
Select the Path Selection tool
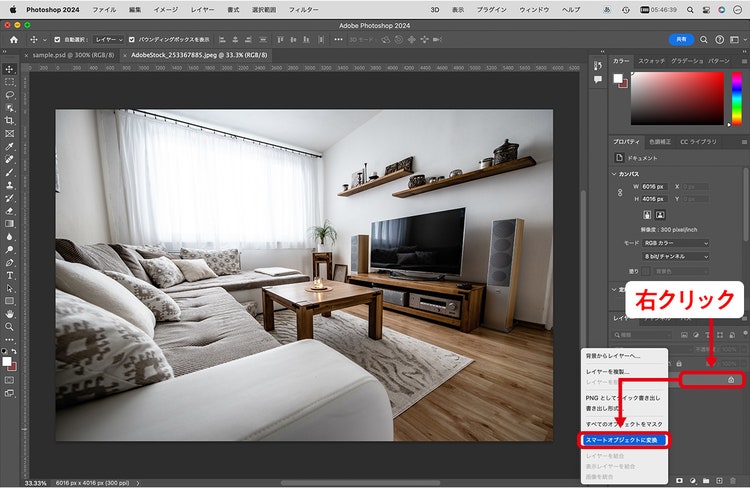[9, 288]
